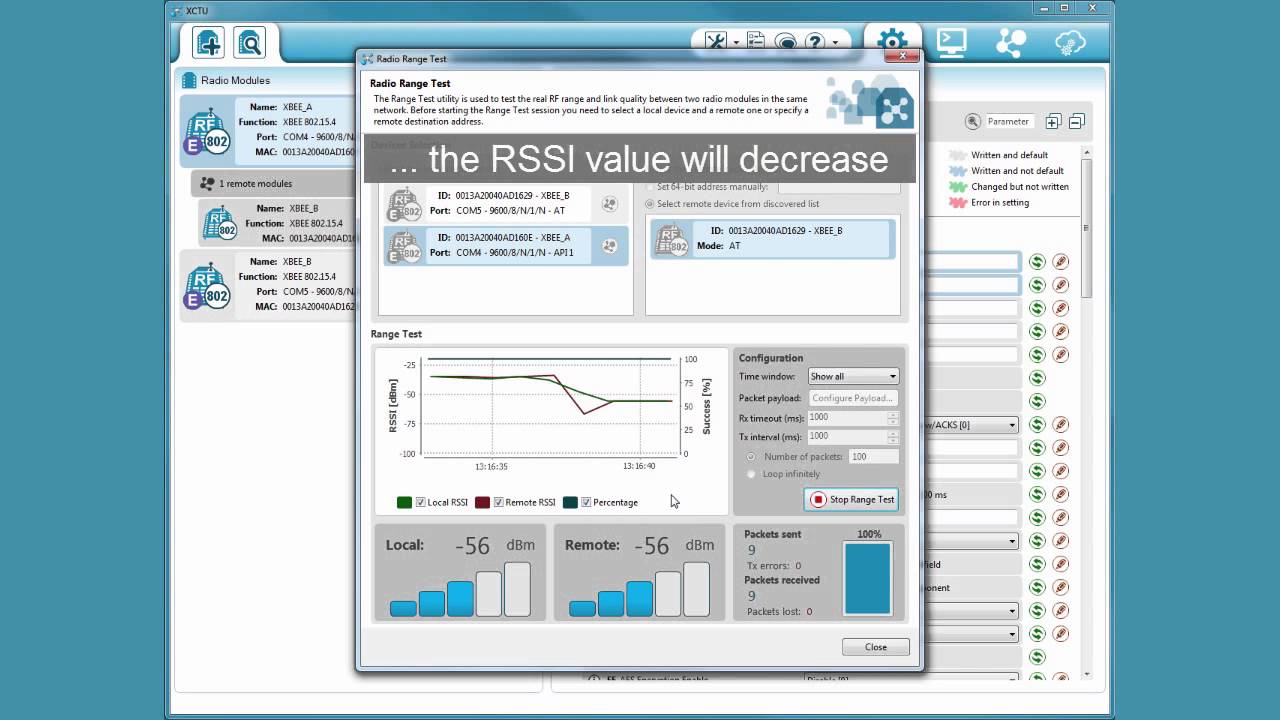The width and height of the screenshot is (1280, 720).
Task: Click the Add radio module icon
Action: (x=208, y=43)
